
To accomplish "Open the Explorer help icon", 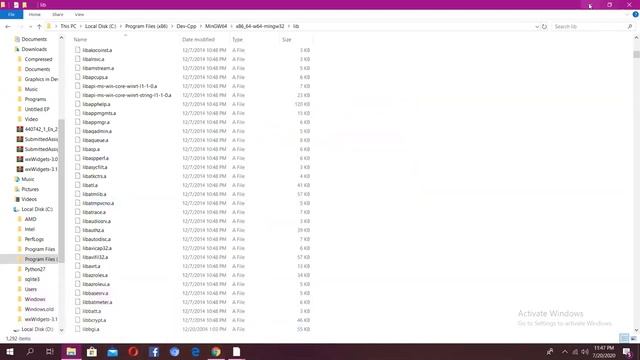I will 635,14.
